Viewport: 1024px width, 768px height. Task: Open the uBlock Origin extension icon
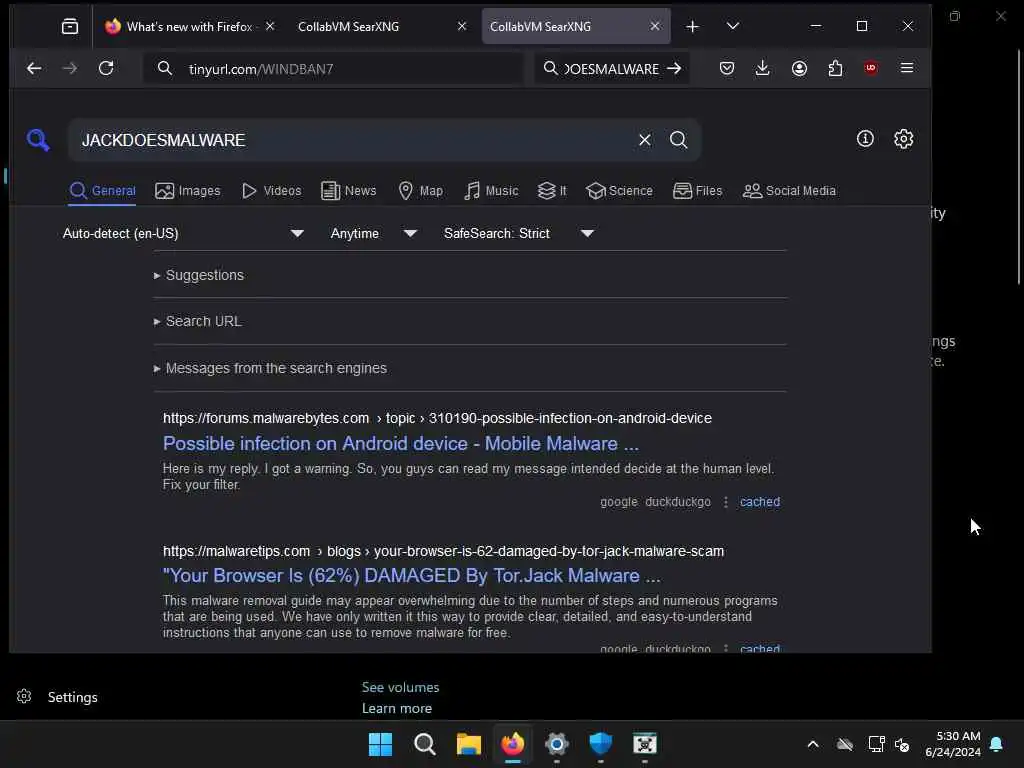(871, 68)
